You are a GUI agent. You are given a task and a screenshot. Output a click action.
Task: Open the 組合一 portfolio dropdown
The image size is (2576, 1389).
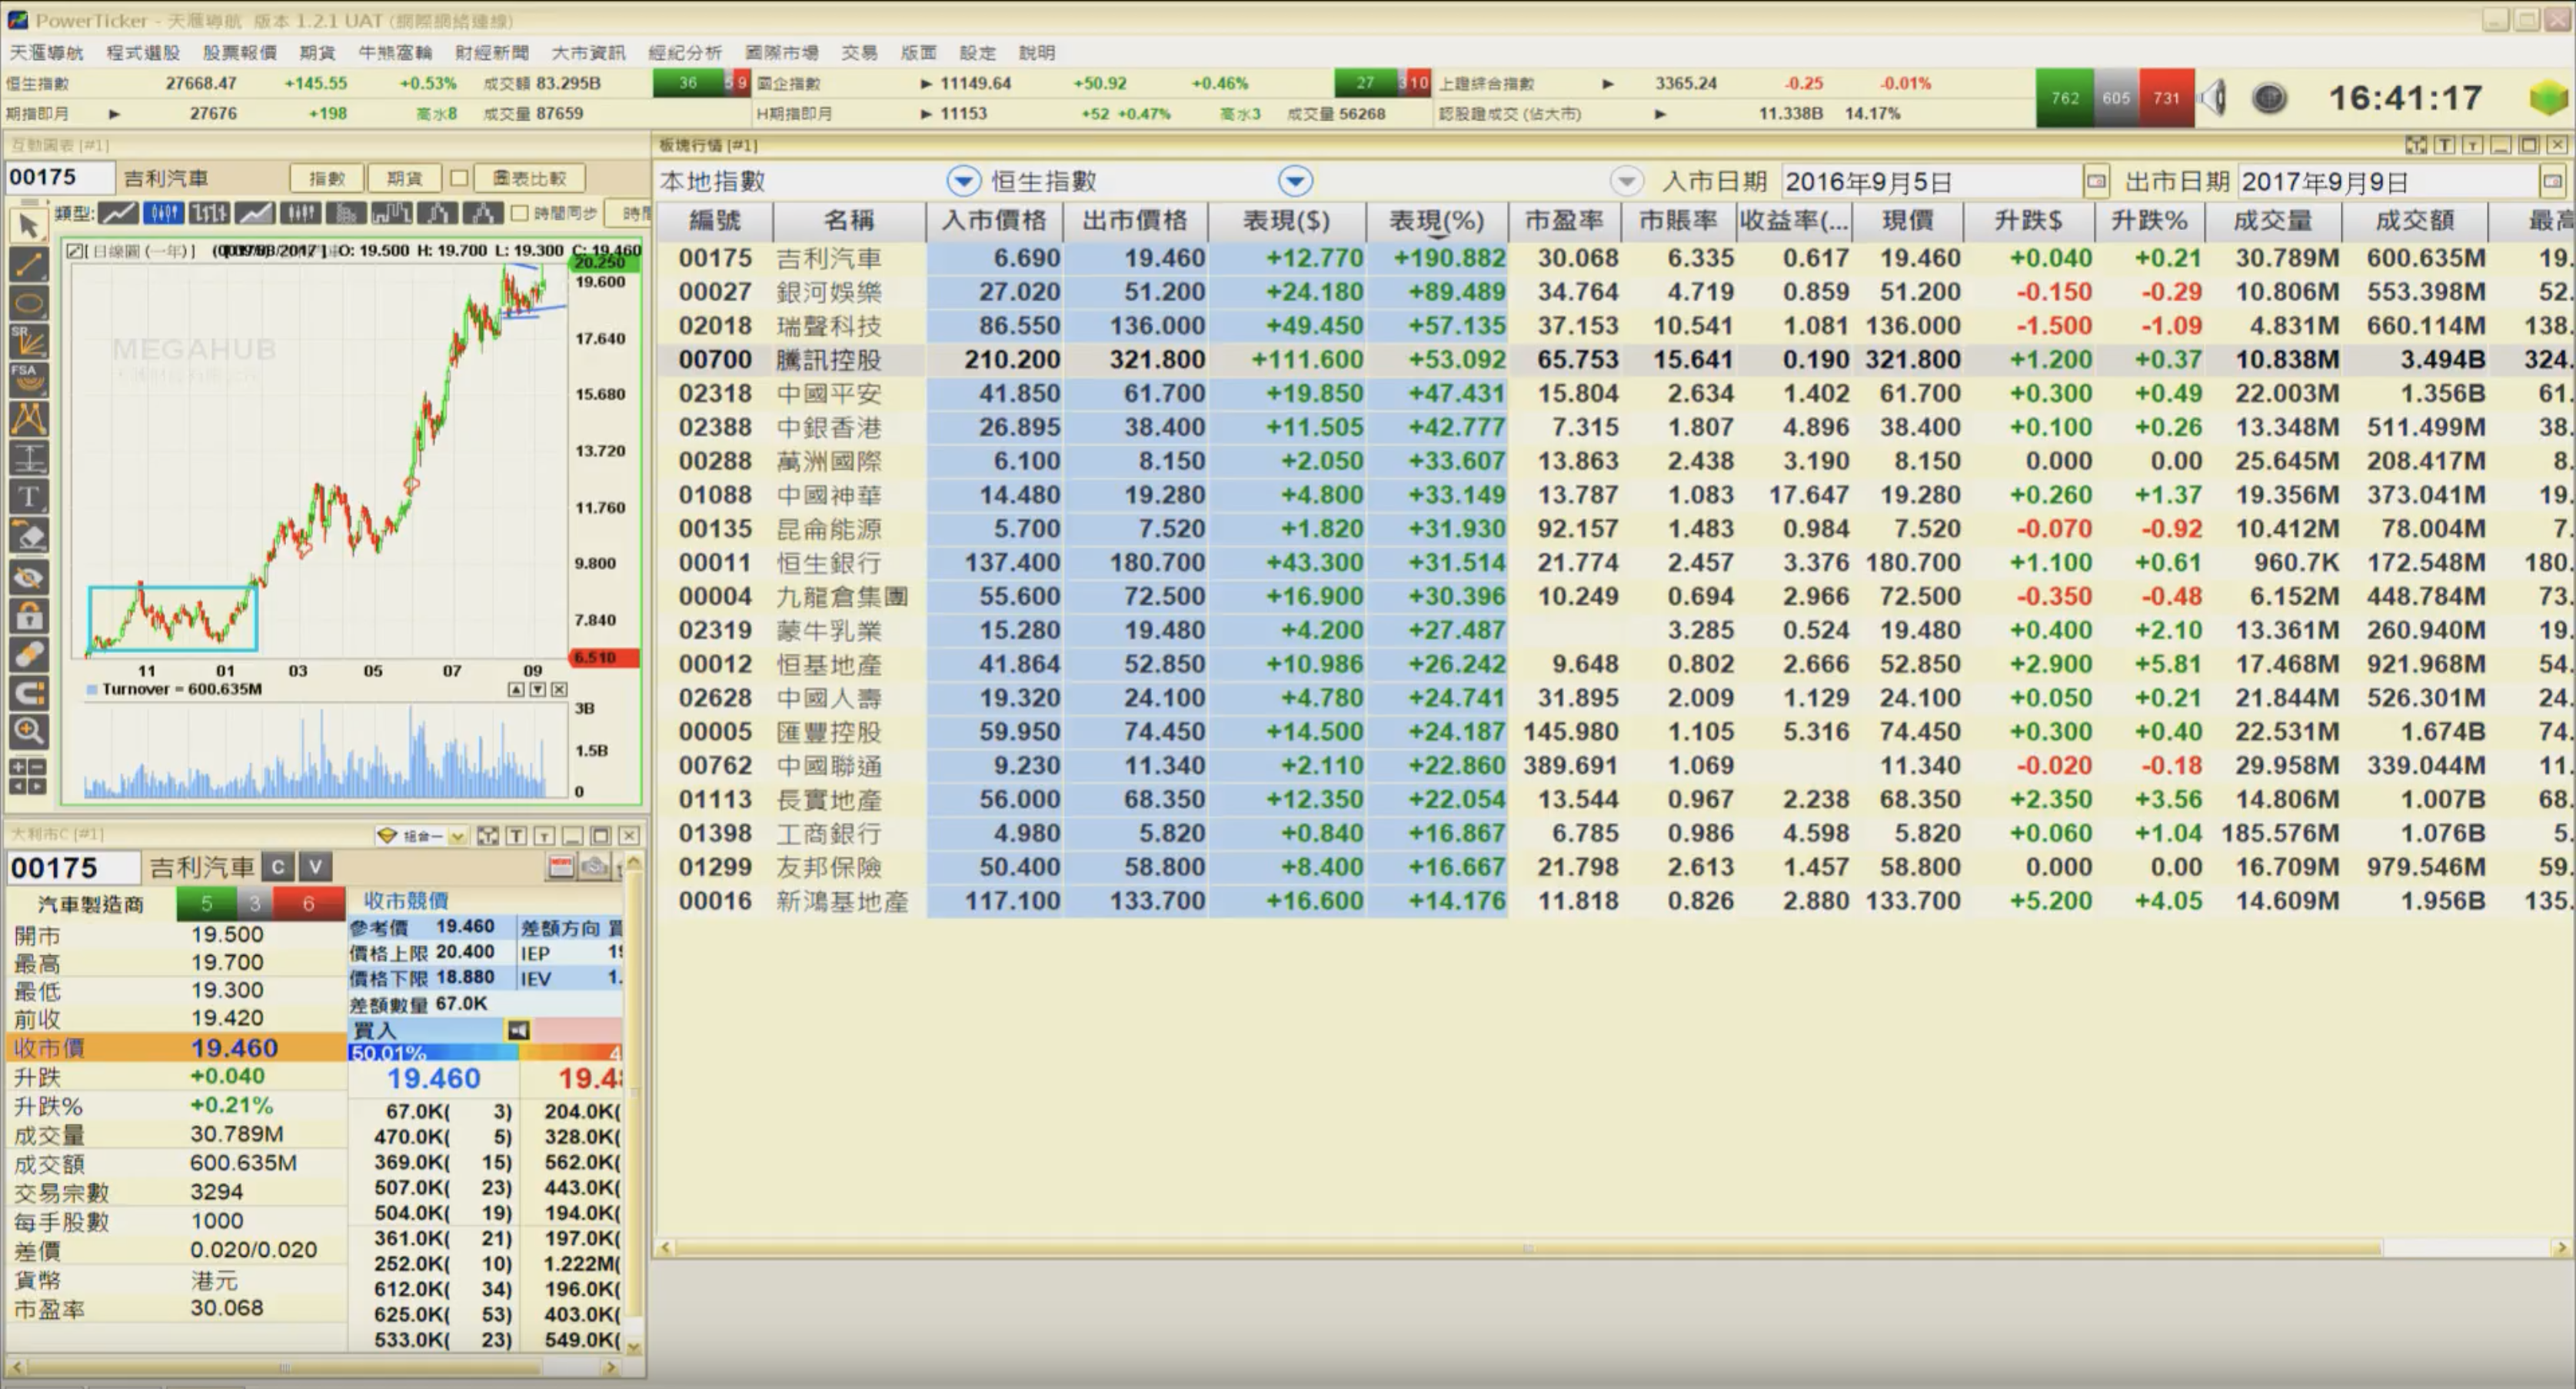(x=457, y=836)
